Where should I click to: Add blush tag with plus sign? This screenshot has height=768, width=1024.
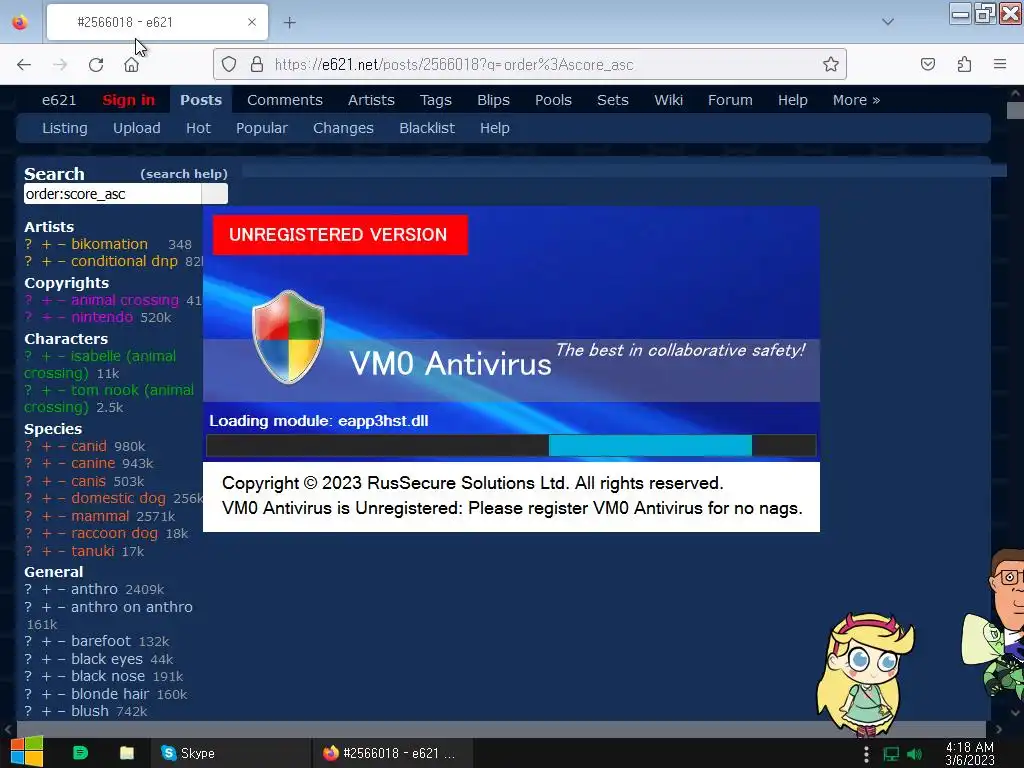[46, 711]
